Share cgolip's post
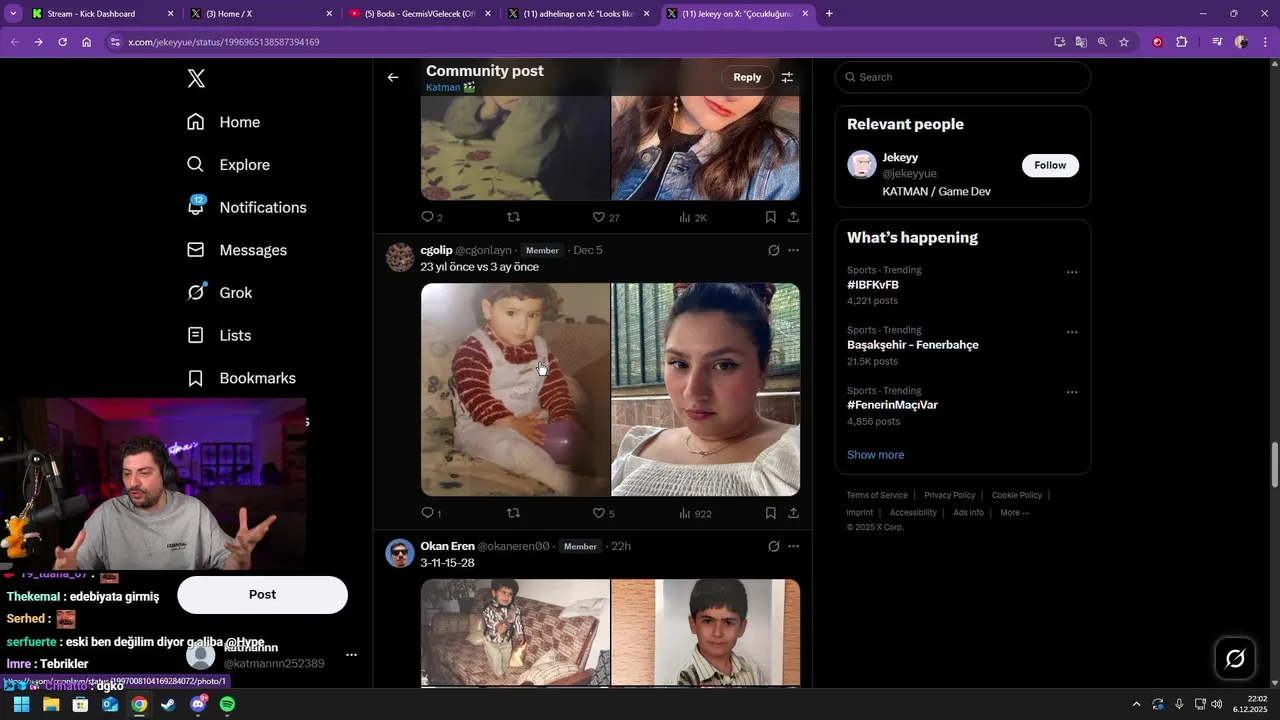The width and height of the screenshot is (1280, 720). click(793, 513)
